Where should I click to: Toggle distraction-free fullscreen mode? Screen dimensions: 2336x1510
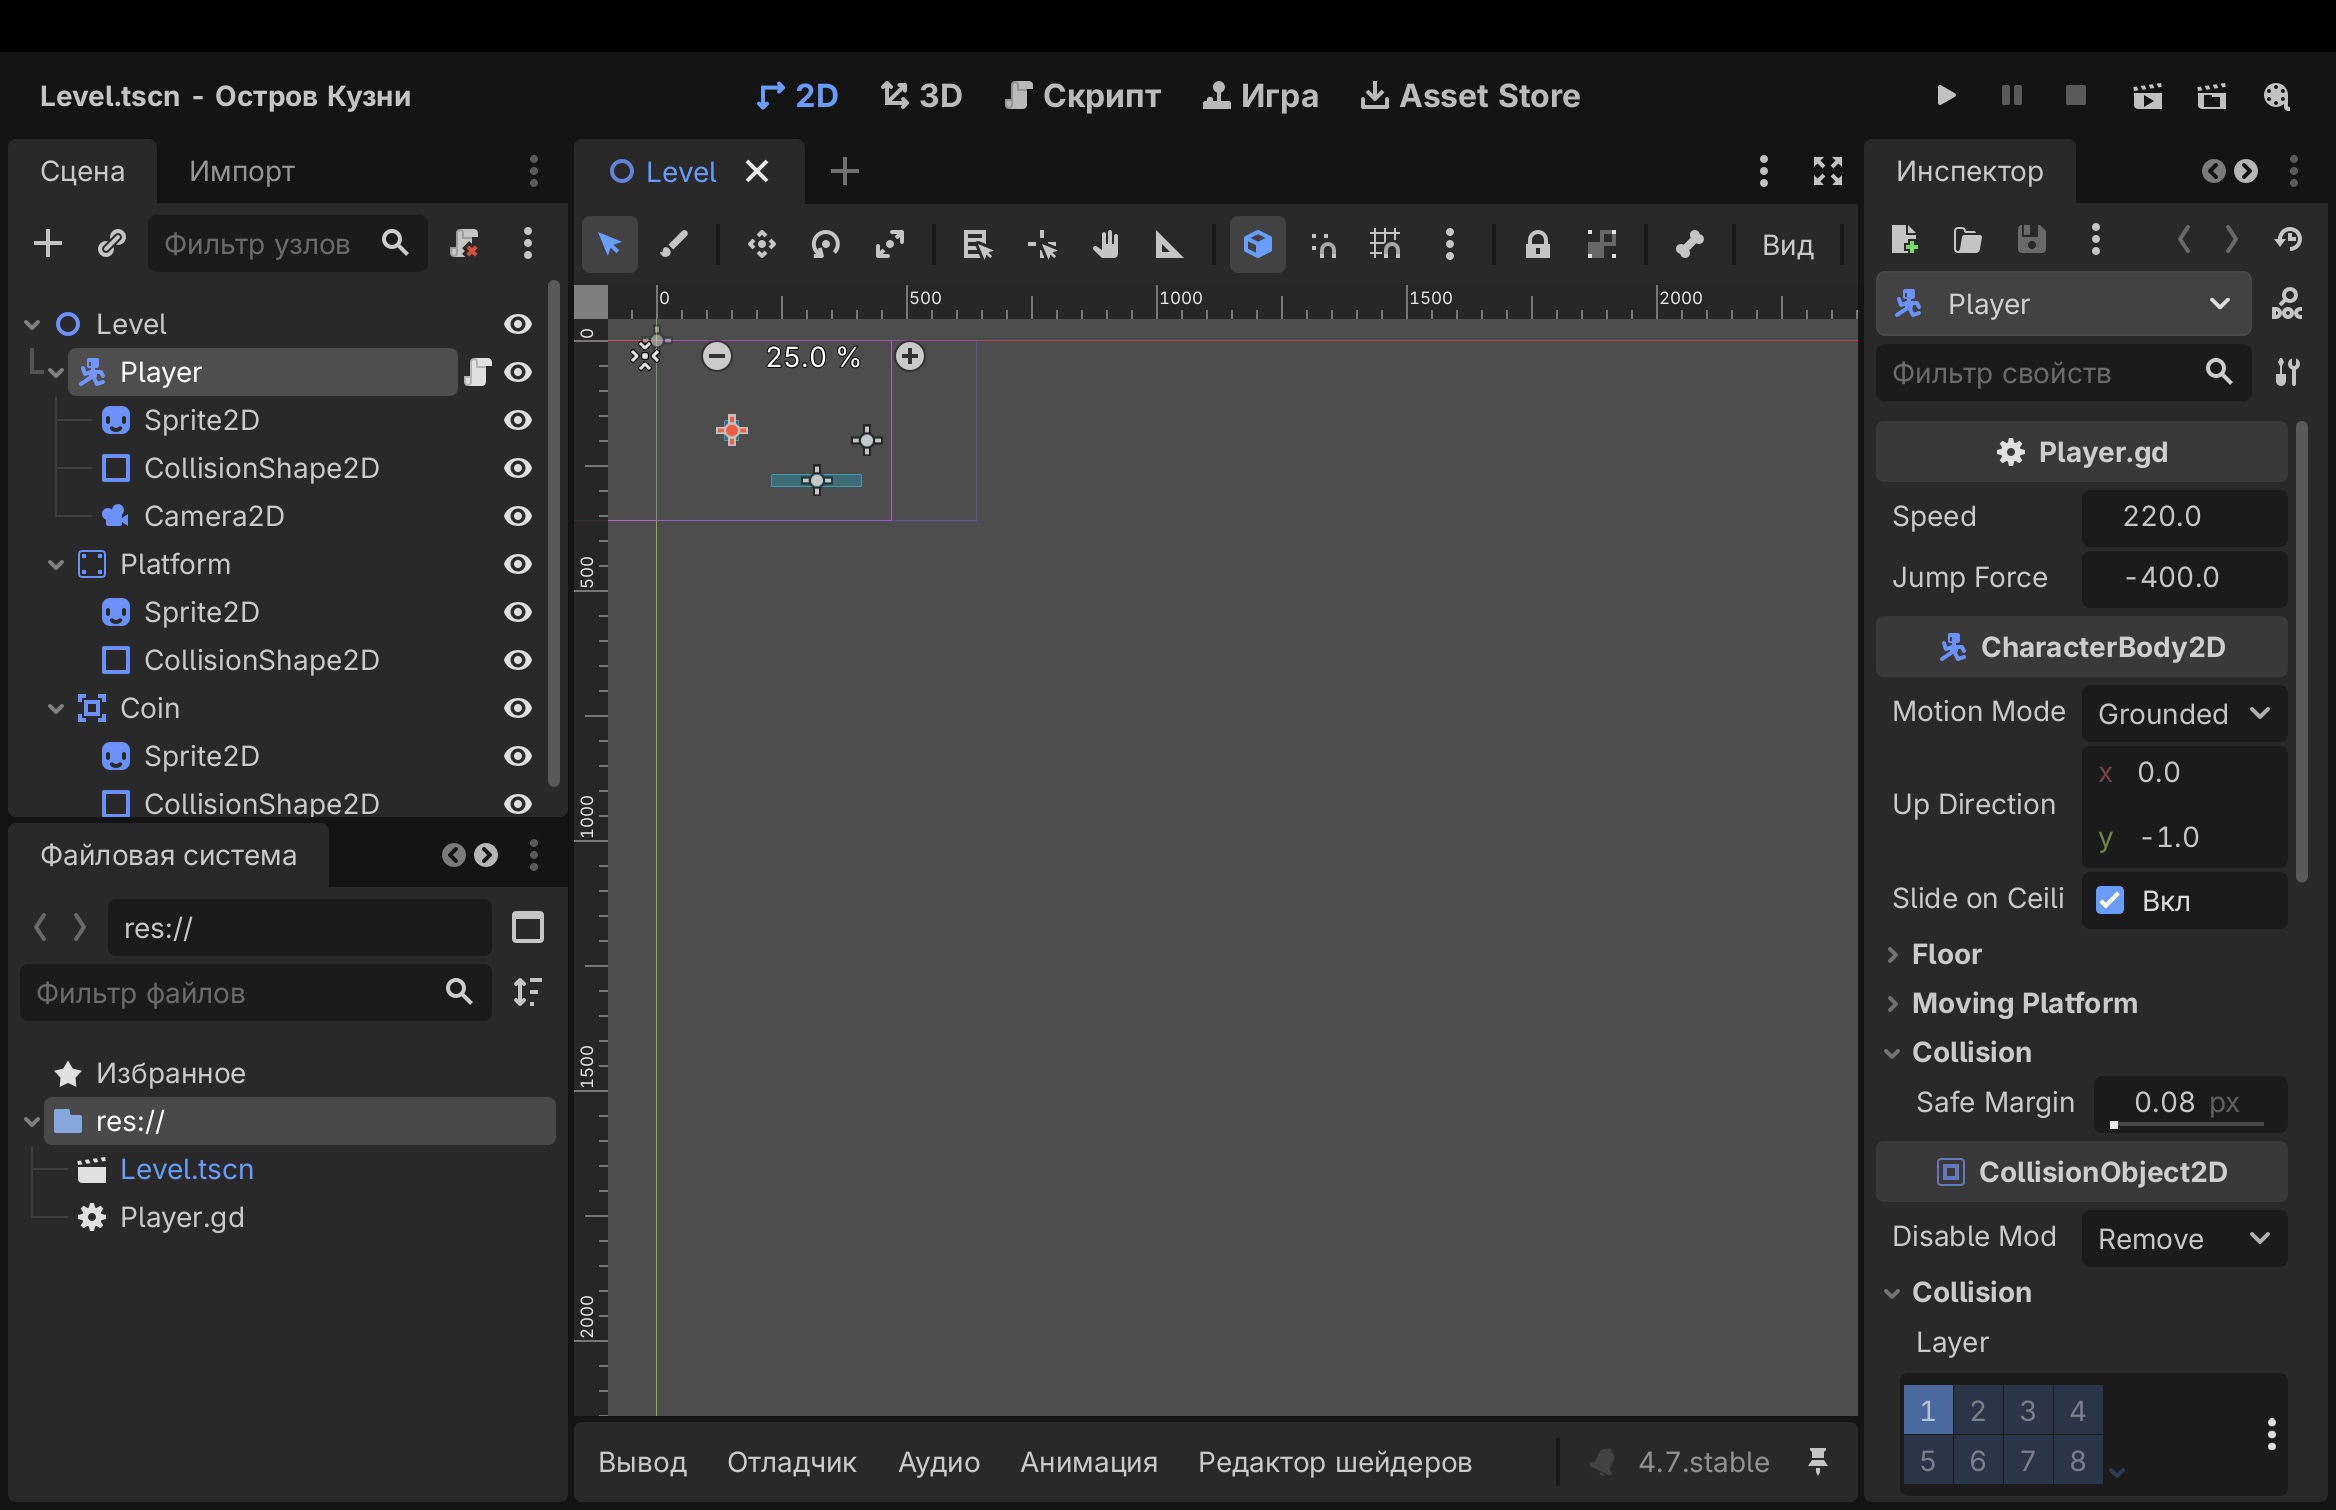1828,171
